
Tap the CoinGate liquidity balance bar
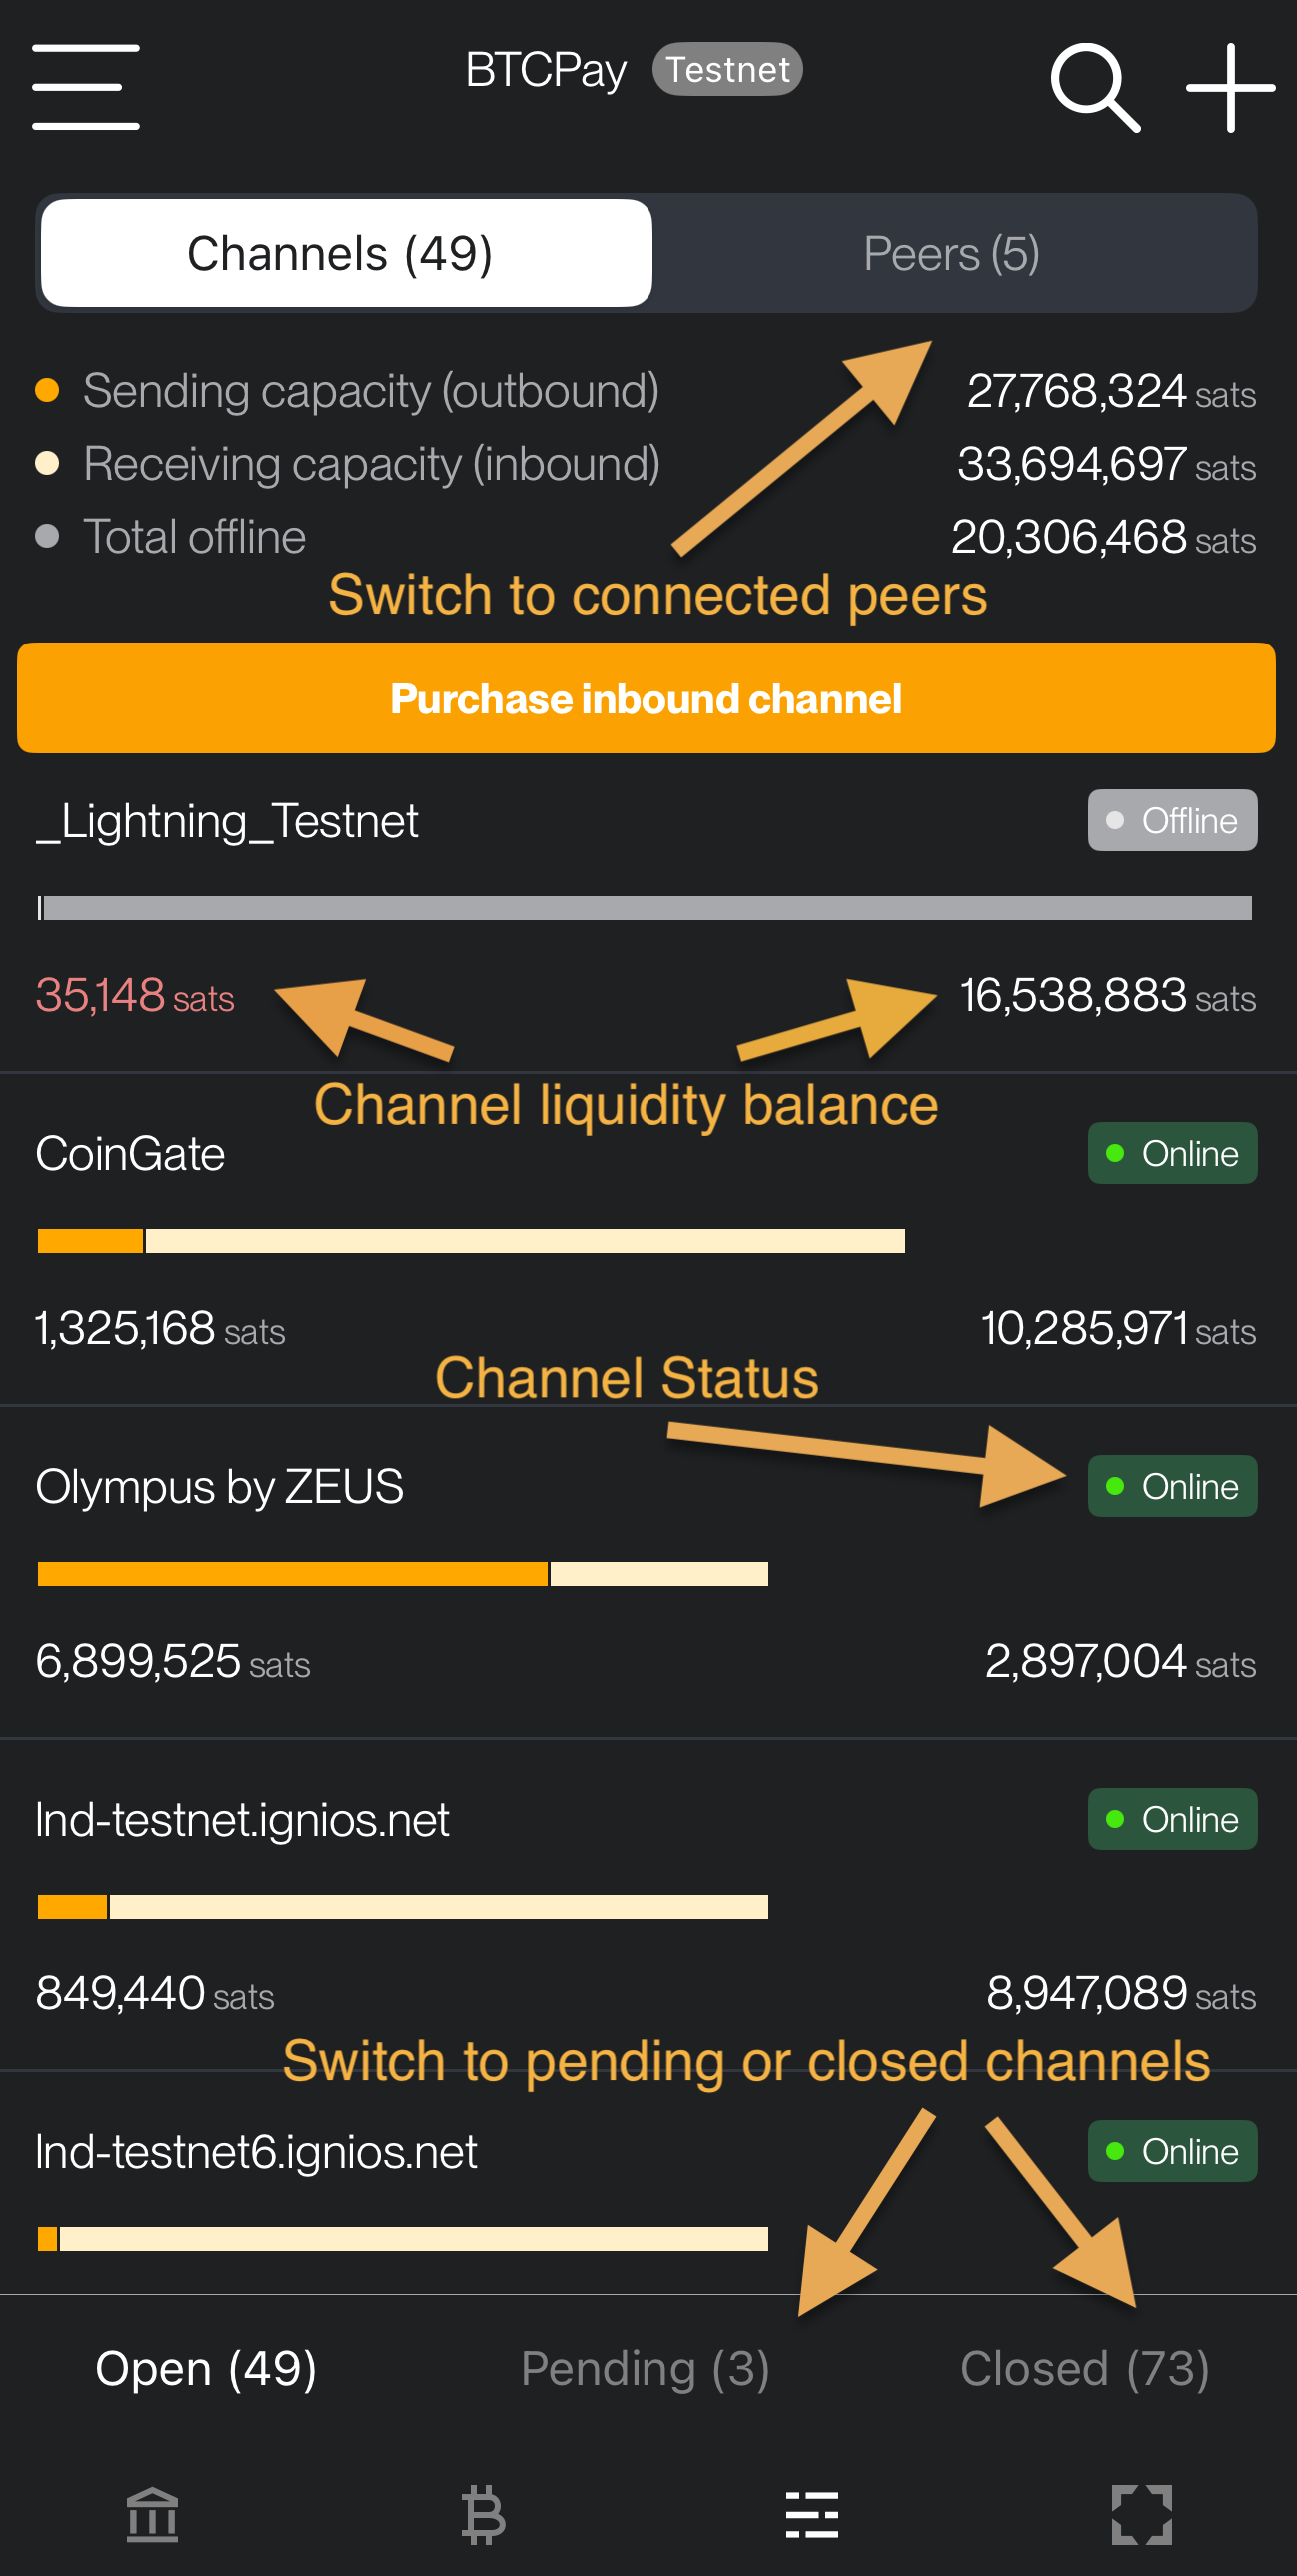470,1241
